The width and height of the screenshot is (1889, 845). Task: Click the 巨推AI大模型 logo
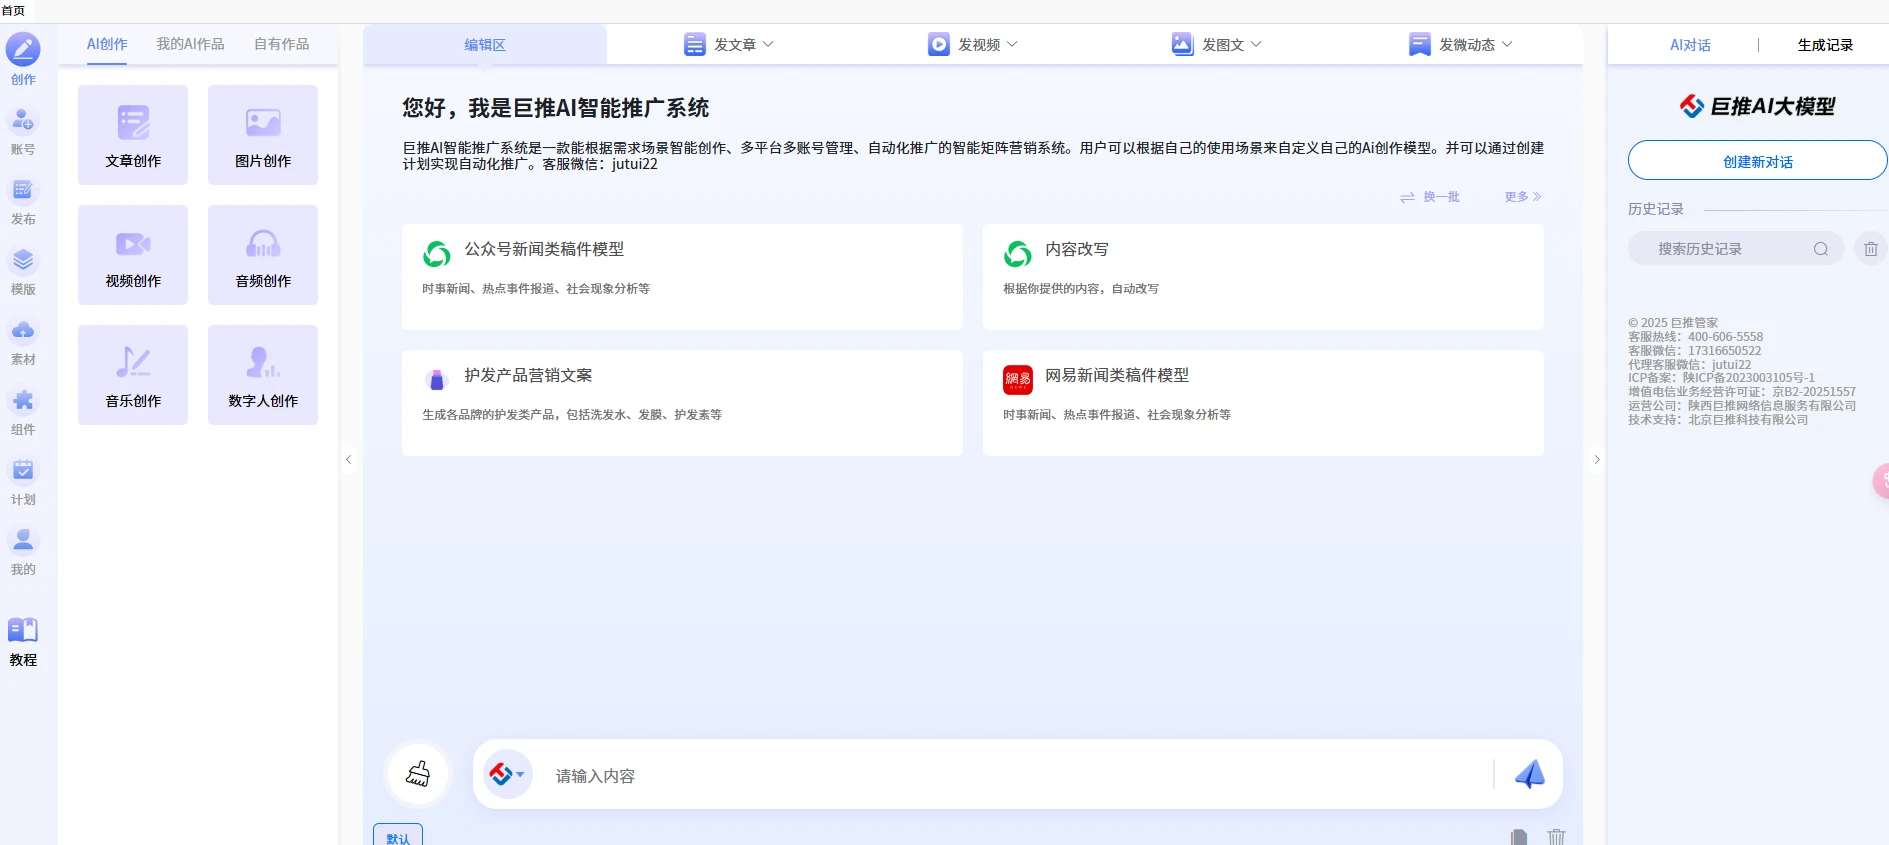[1757, 106]
